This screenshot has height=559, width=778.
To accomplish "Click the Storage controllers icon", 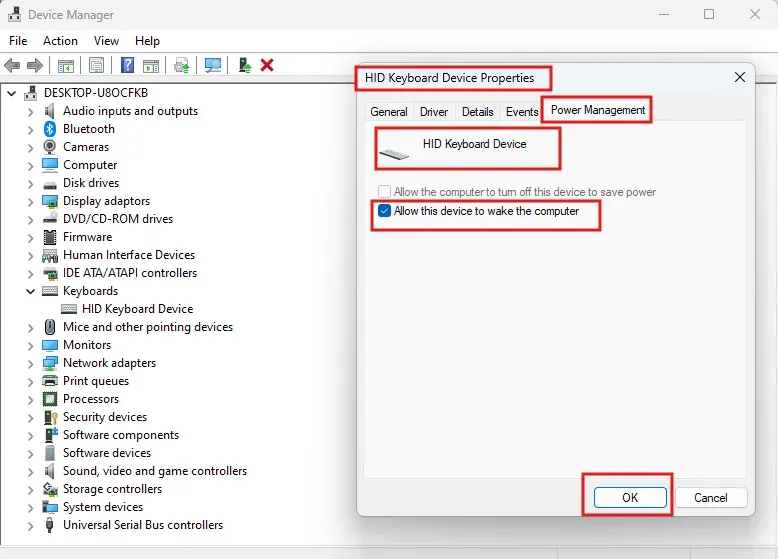I will point(50,489).
